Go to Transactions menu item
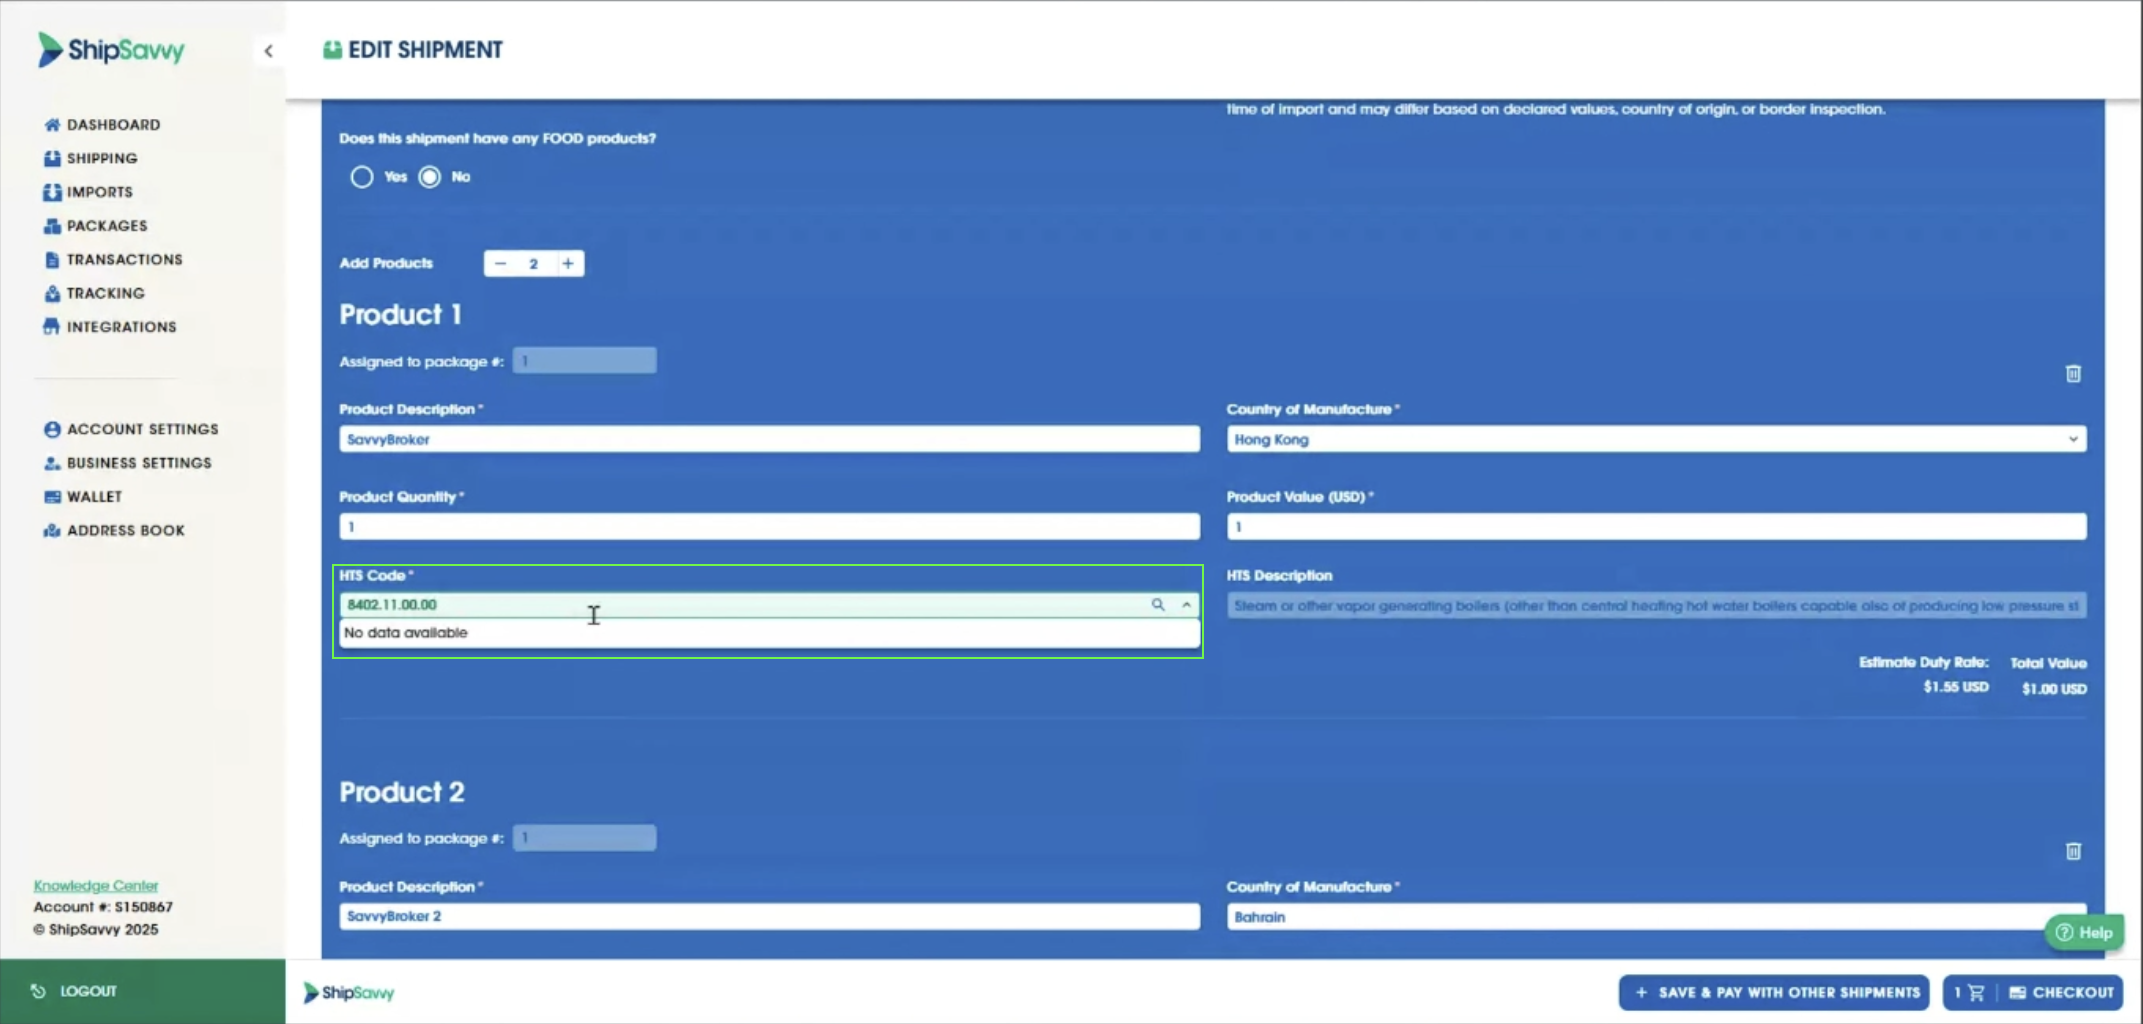Image resolution: width=2143 pixels, height=1024 pixels. click(x=125, y=260)
